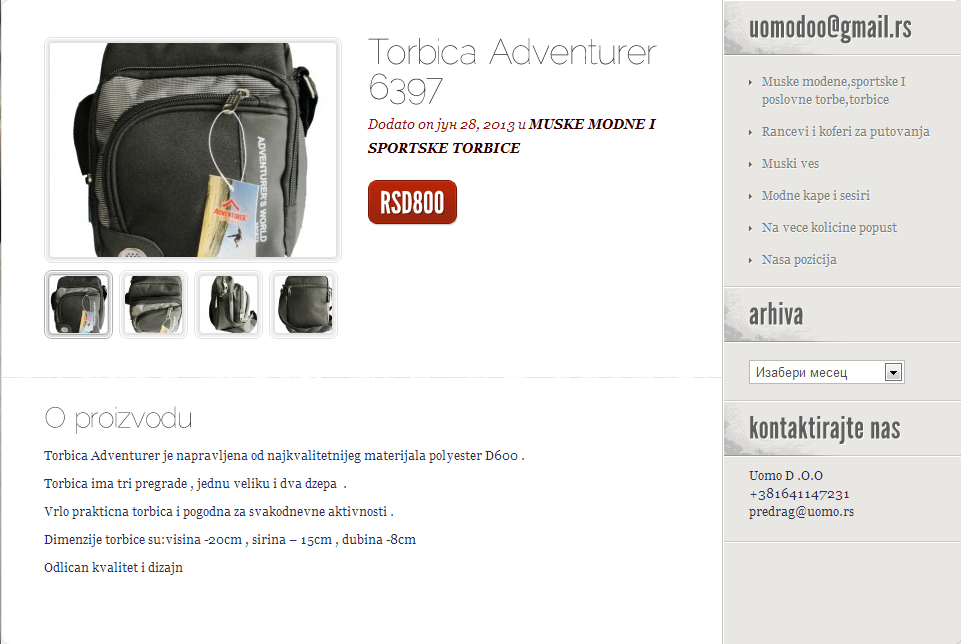Open Muske modene, sportske i poslovne torbe link
The height and width of the screenshot is (644, 961).
834,91
